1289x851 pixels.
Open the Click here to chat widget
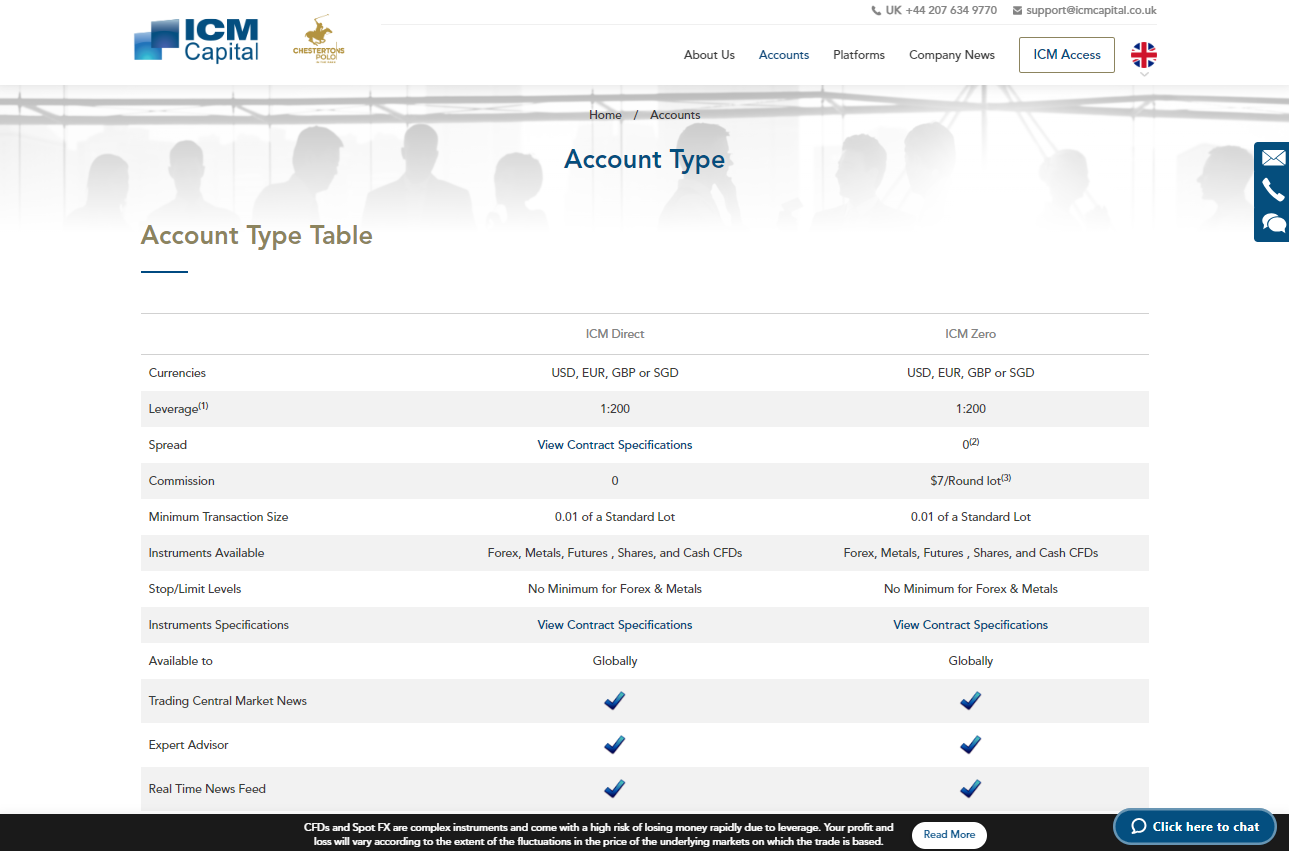[x=1195, y=827]
